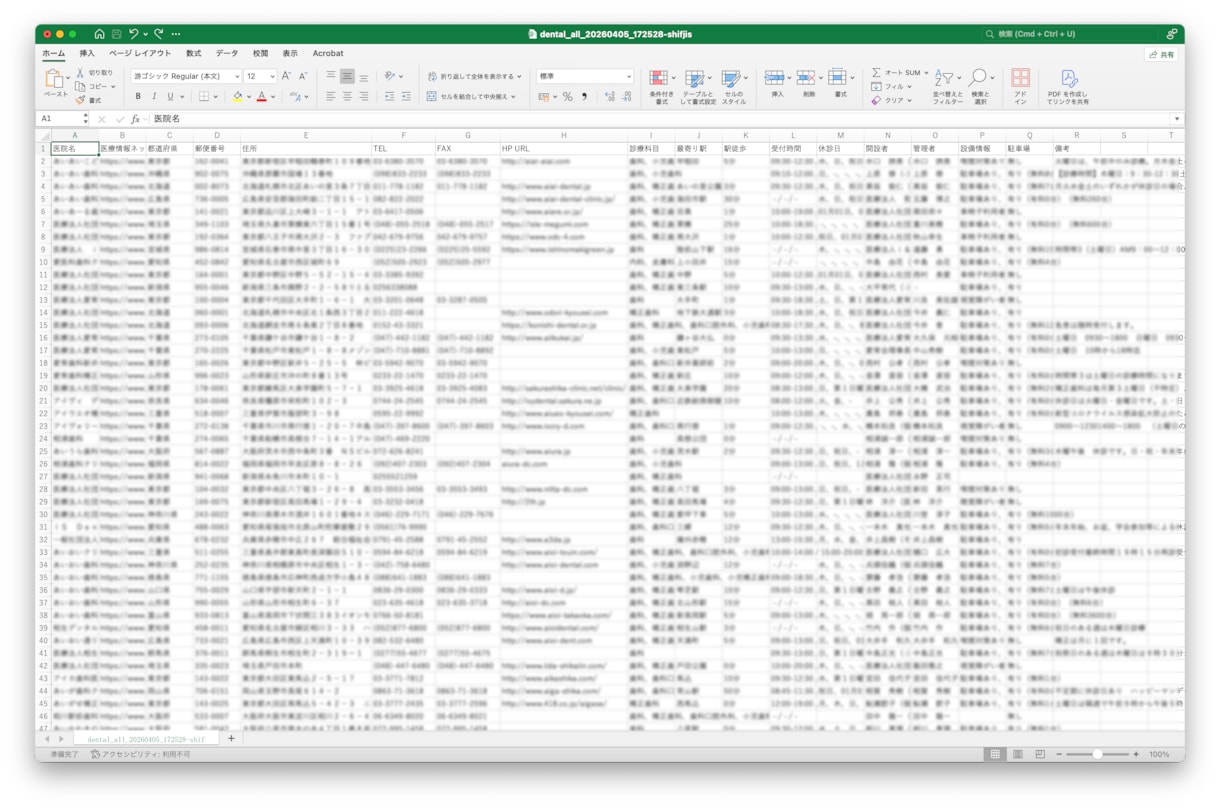Image resolution: width=1220 pixels, height=808 pixels.
Task: Switch to the 挿入 ribbon tab
Action: point(87,54)
